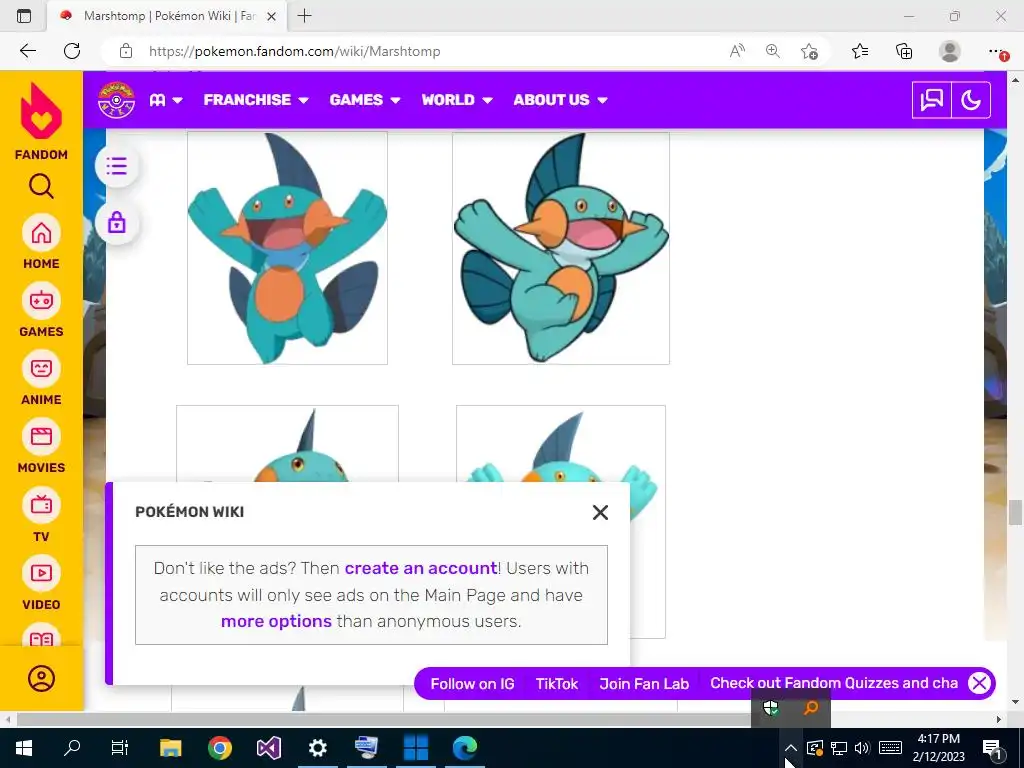Open the Favorites list
The width and height of the screenshot is (1024, 768).
(860, 51)
